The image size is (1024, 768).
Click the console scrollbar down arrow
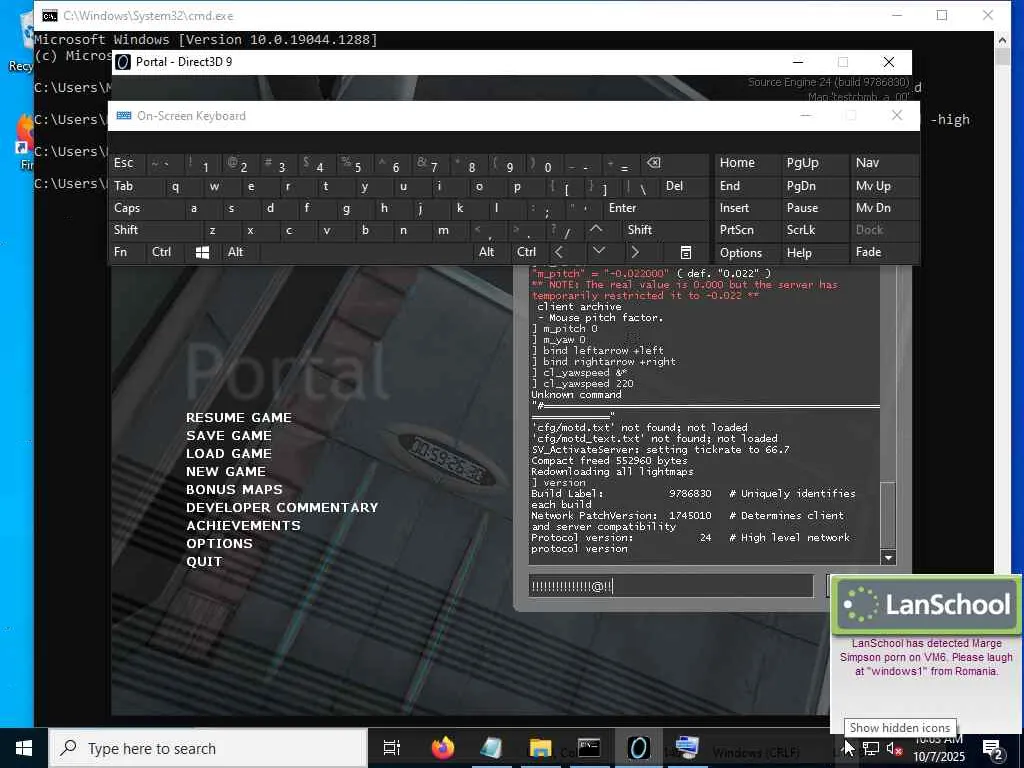pos(888,558)
